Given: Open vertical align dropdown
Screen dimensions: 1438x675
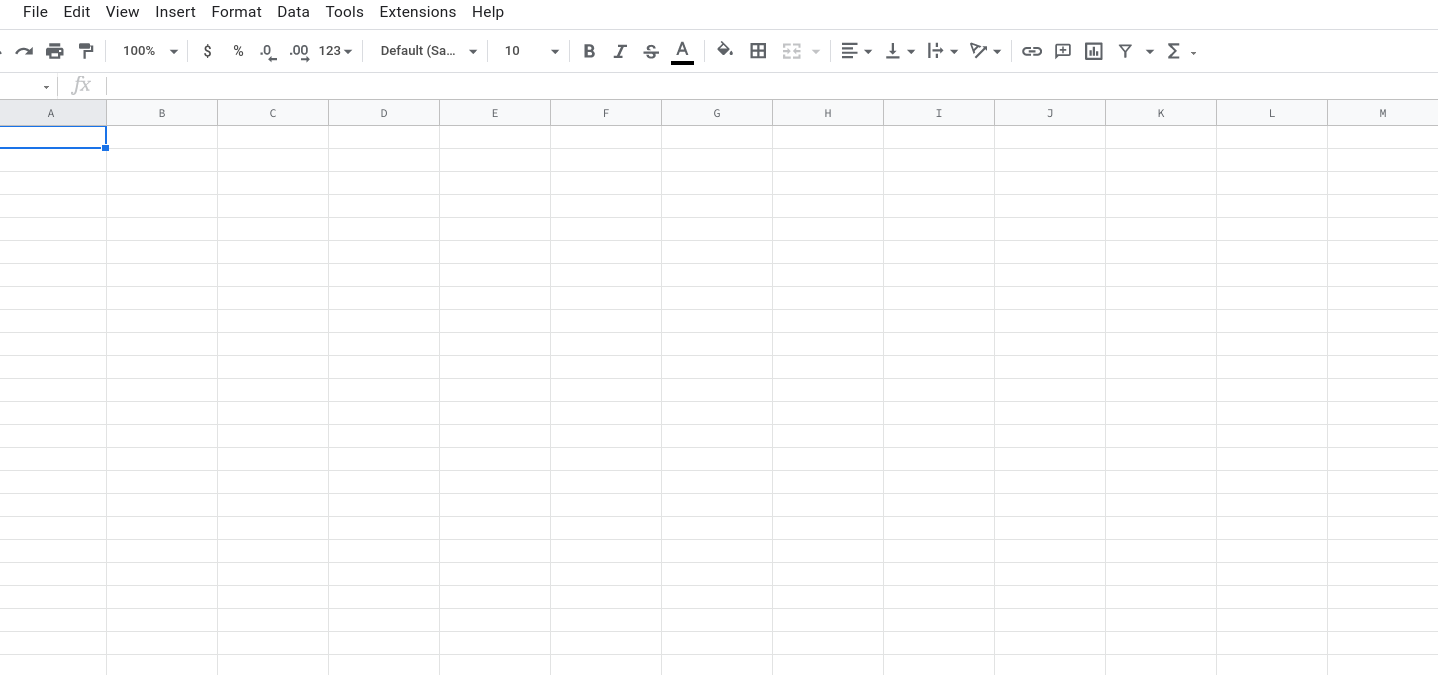Looking at the screenshot, I should coord(900,51).
